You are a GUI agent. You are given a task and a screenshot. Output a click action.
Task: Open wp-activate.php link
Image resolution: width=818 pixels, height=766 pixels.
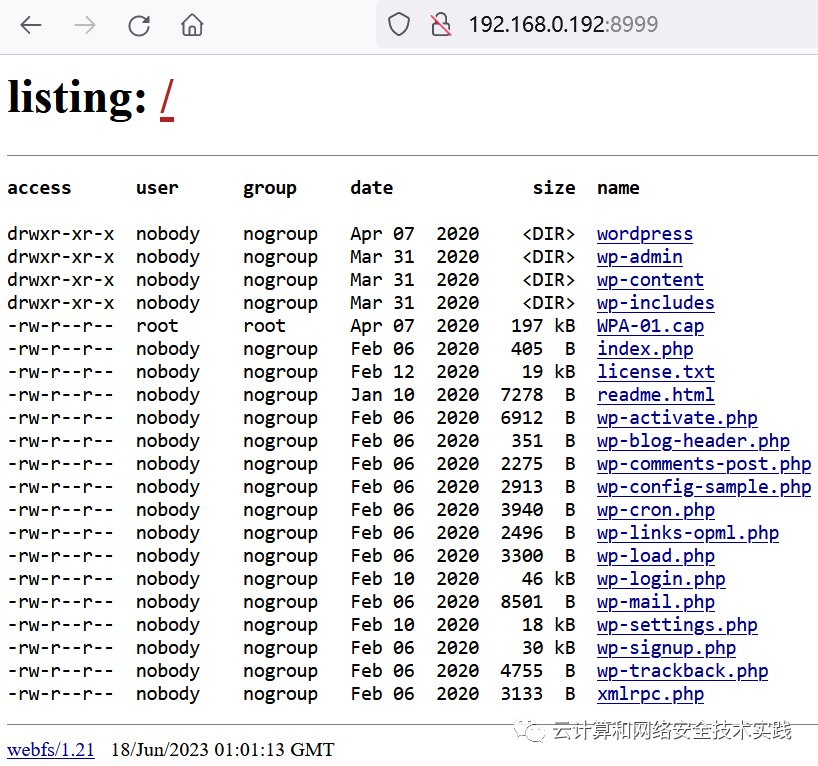[677, 418]
